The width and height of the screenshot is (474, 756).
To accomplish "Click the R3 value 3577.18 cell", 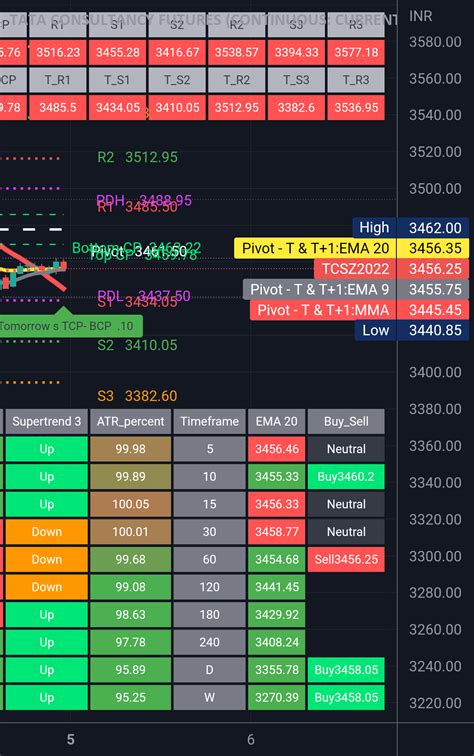I will coord(356,52).
